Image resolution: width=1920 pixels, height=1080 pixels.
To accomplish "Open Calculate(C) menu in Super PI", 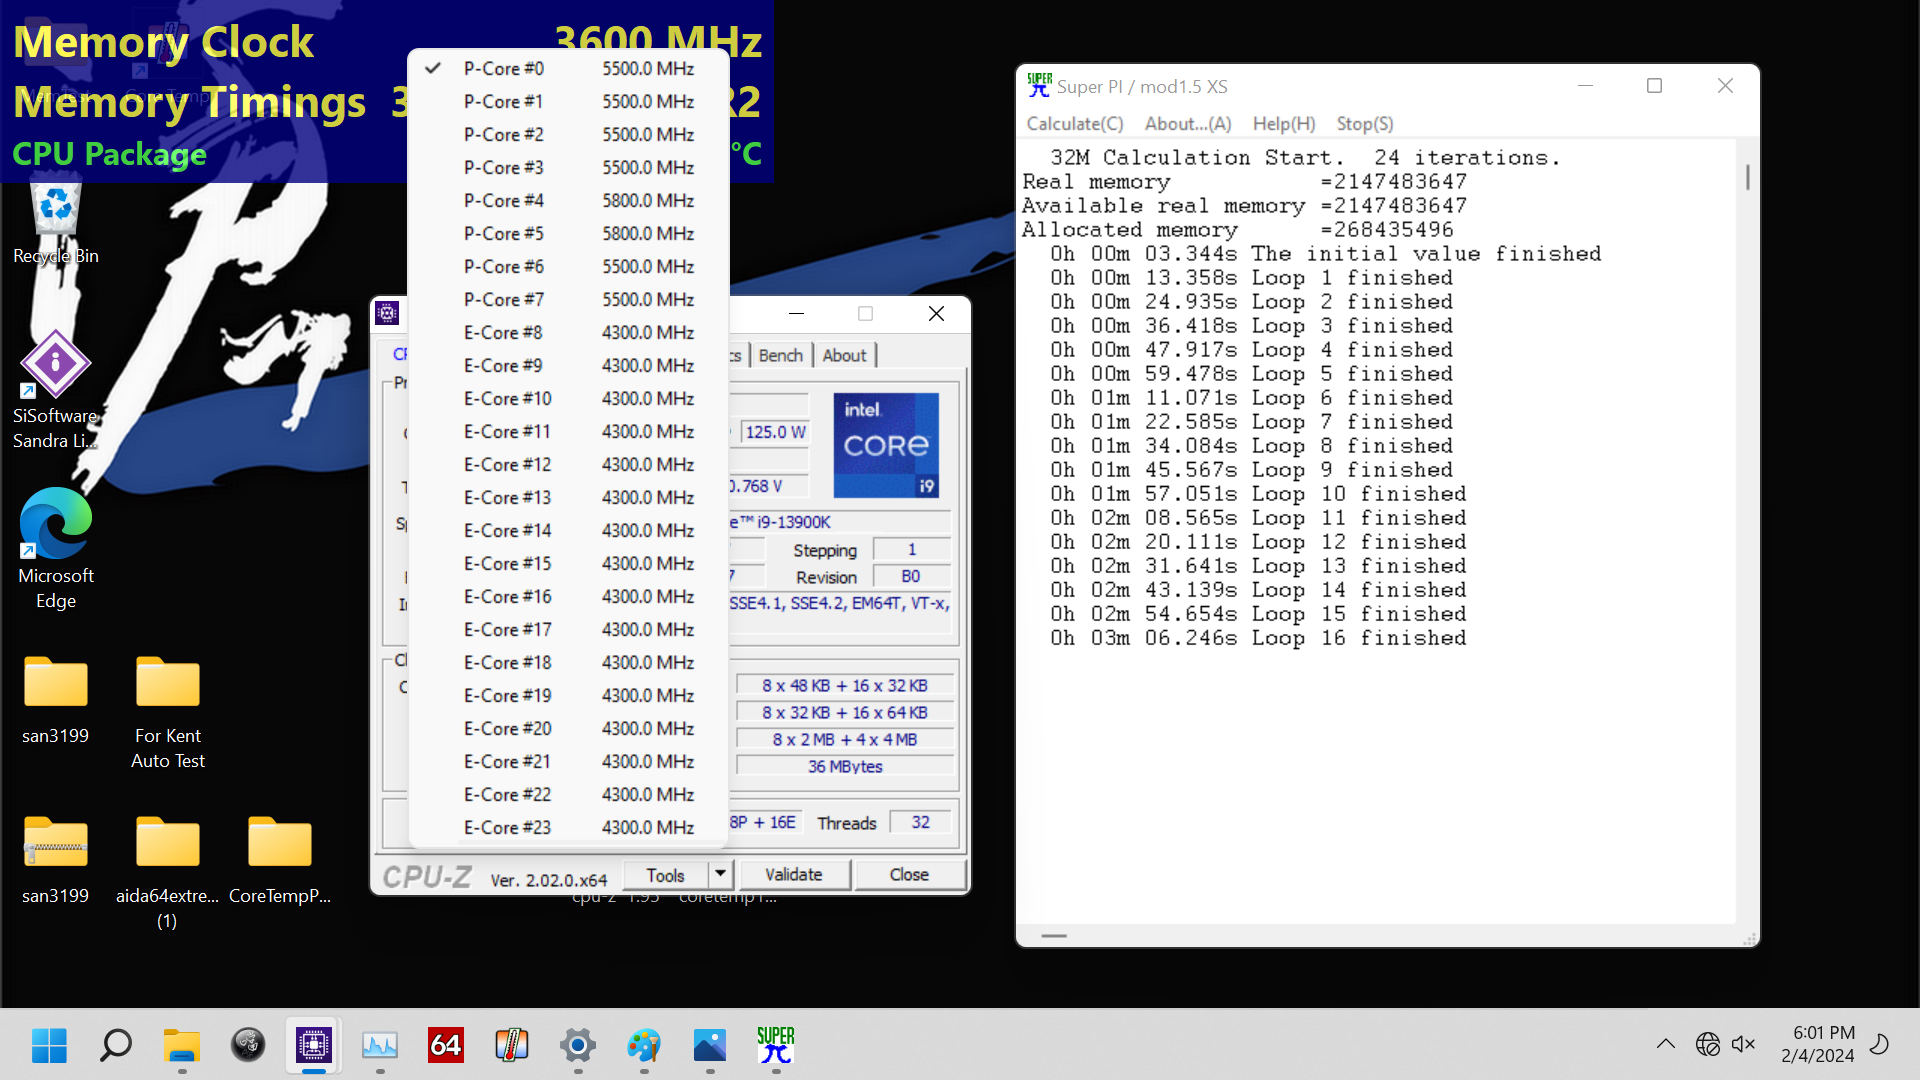I will [x=1075, y=124].
